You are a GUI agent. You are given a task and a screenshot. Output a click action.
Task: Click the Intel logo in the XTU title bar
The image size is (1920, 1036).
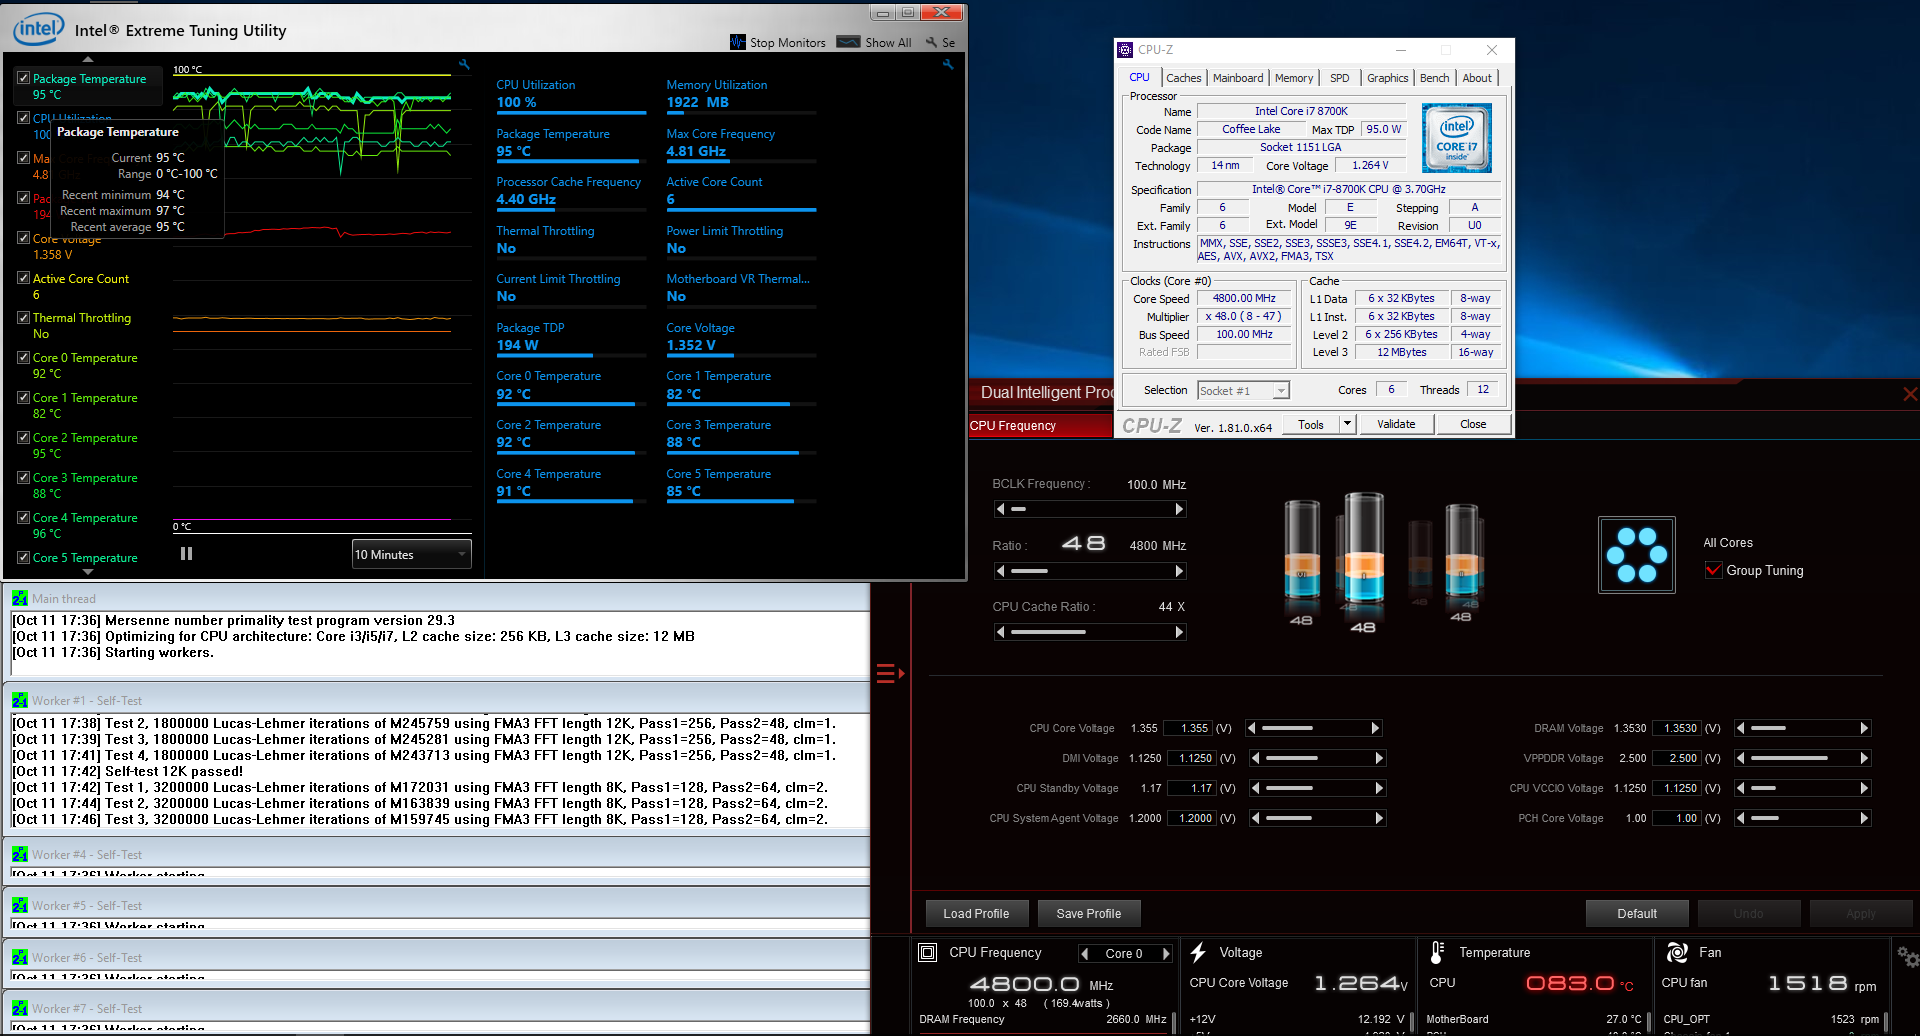(x=39, y=29)
